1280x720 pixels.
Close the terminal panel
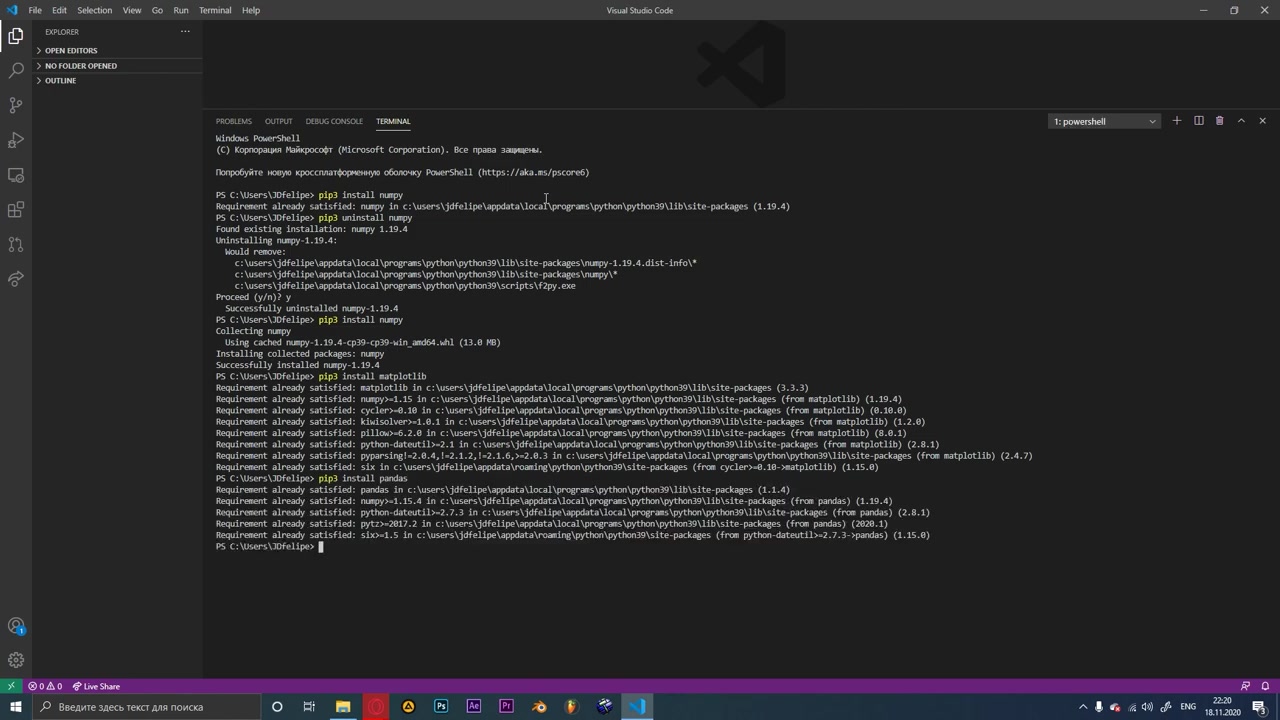pyautogui.click(x=1262, y=121)
